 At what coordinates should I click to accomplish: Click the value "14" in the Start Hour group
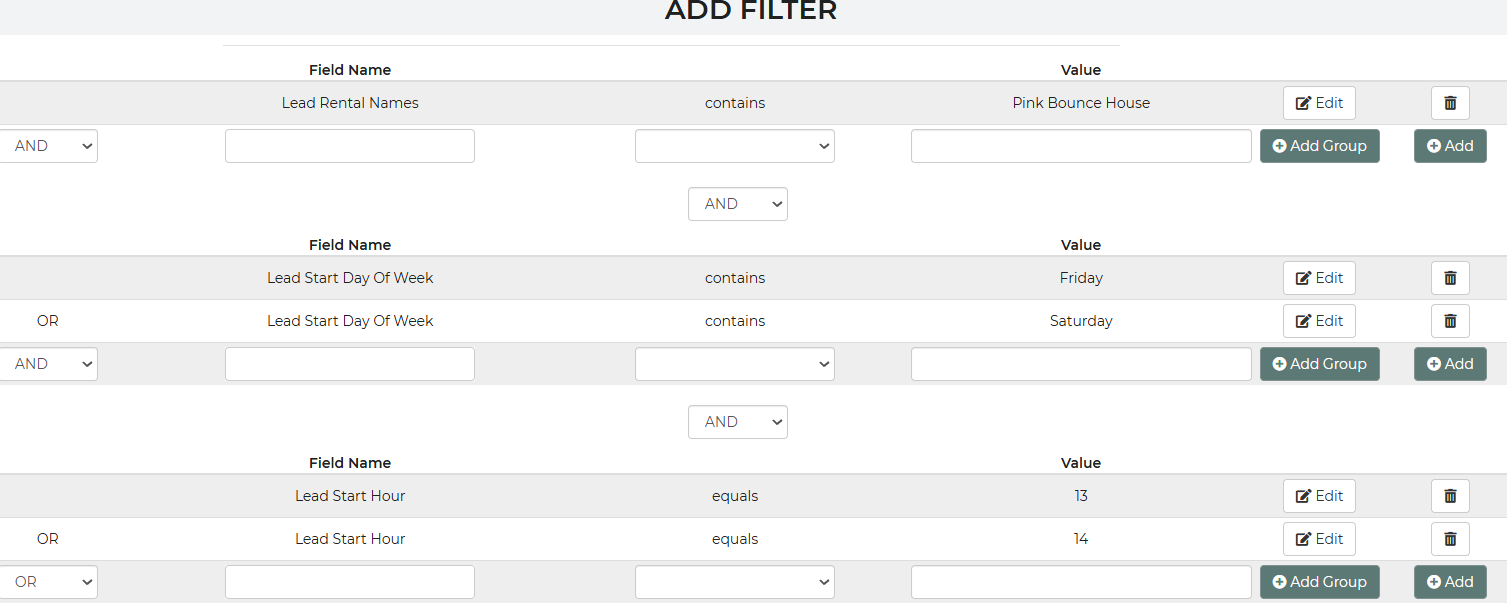click(x=1081, y=539)
